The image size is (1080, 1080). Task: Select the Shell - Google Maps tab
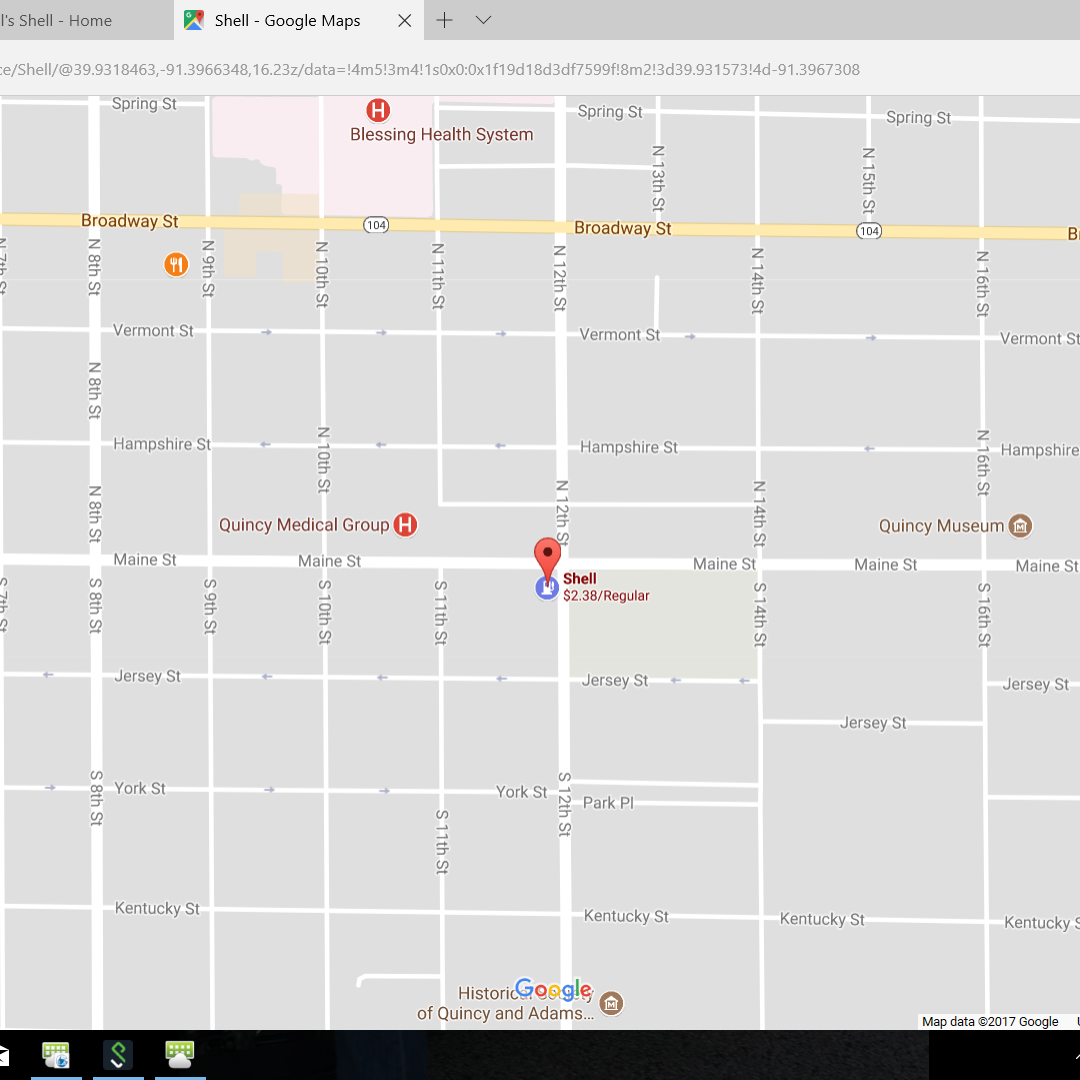[x=287, y=20]
